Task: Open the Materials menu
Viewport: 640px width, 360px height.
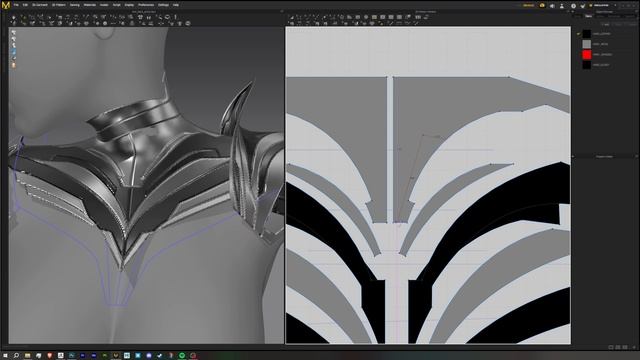Action: coord(90,5)
